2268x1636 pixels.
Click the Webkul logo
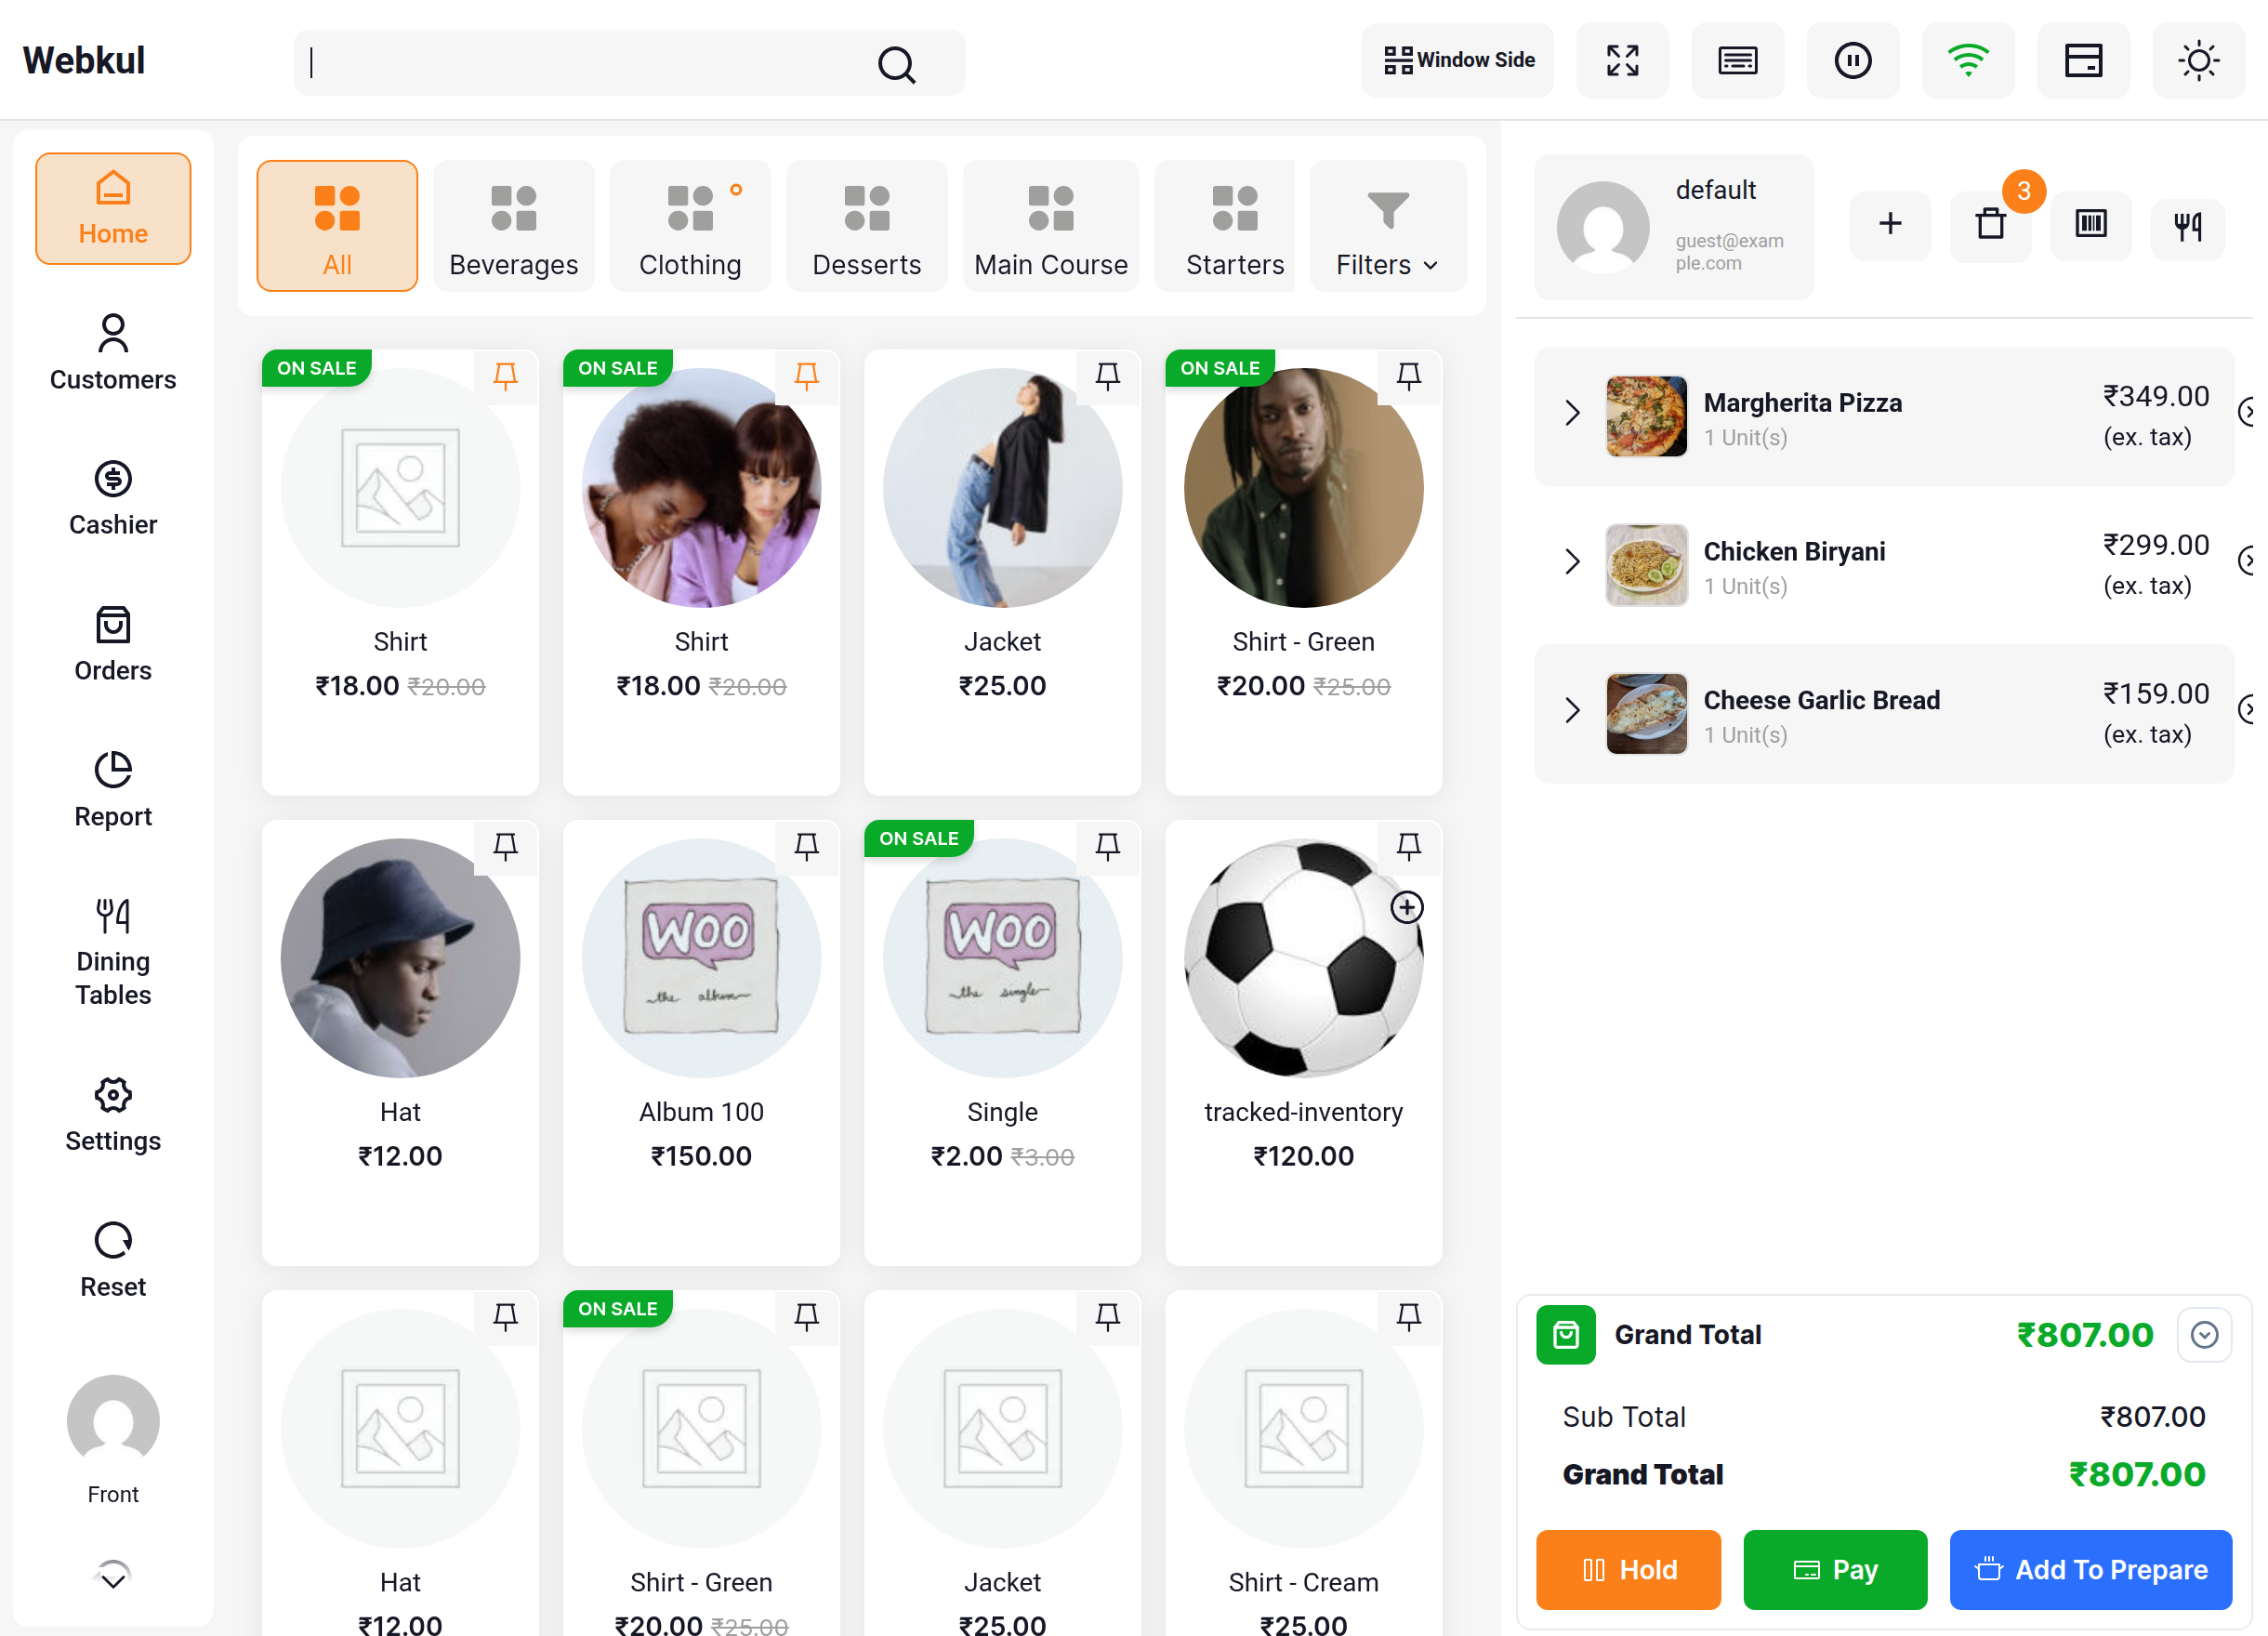point(84,60)
